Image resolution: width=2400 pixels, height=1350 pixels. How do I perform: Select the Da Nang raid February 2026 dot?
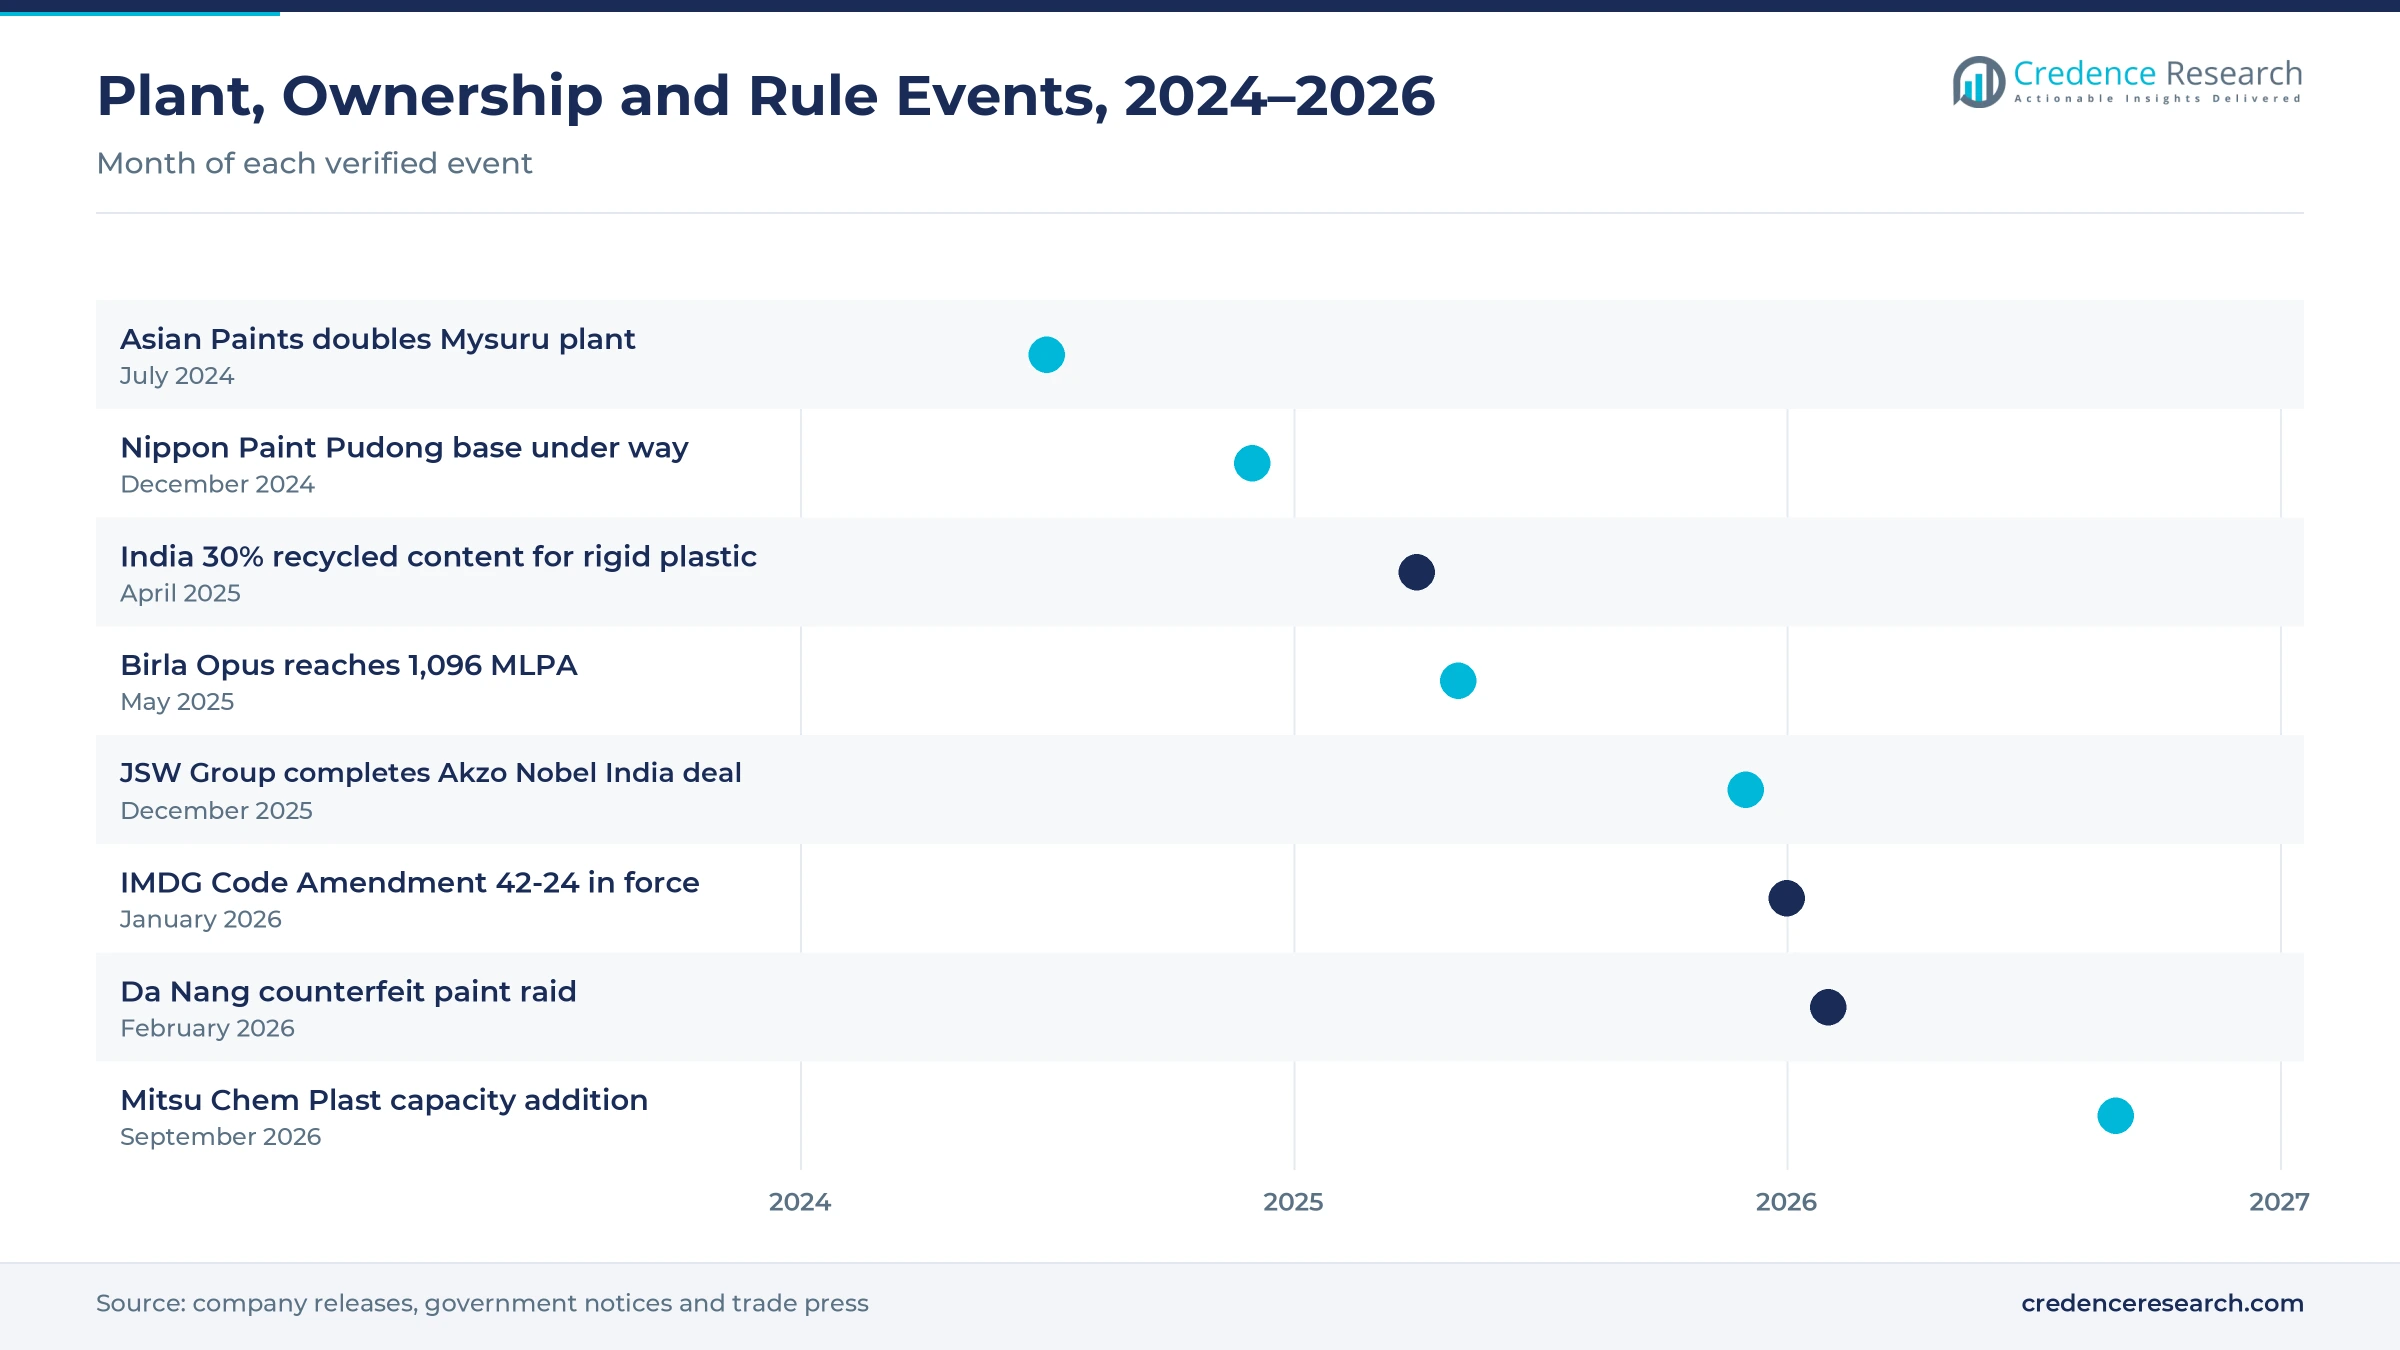click(1828, 1007)
